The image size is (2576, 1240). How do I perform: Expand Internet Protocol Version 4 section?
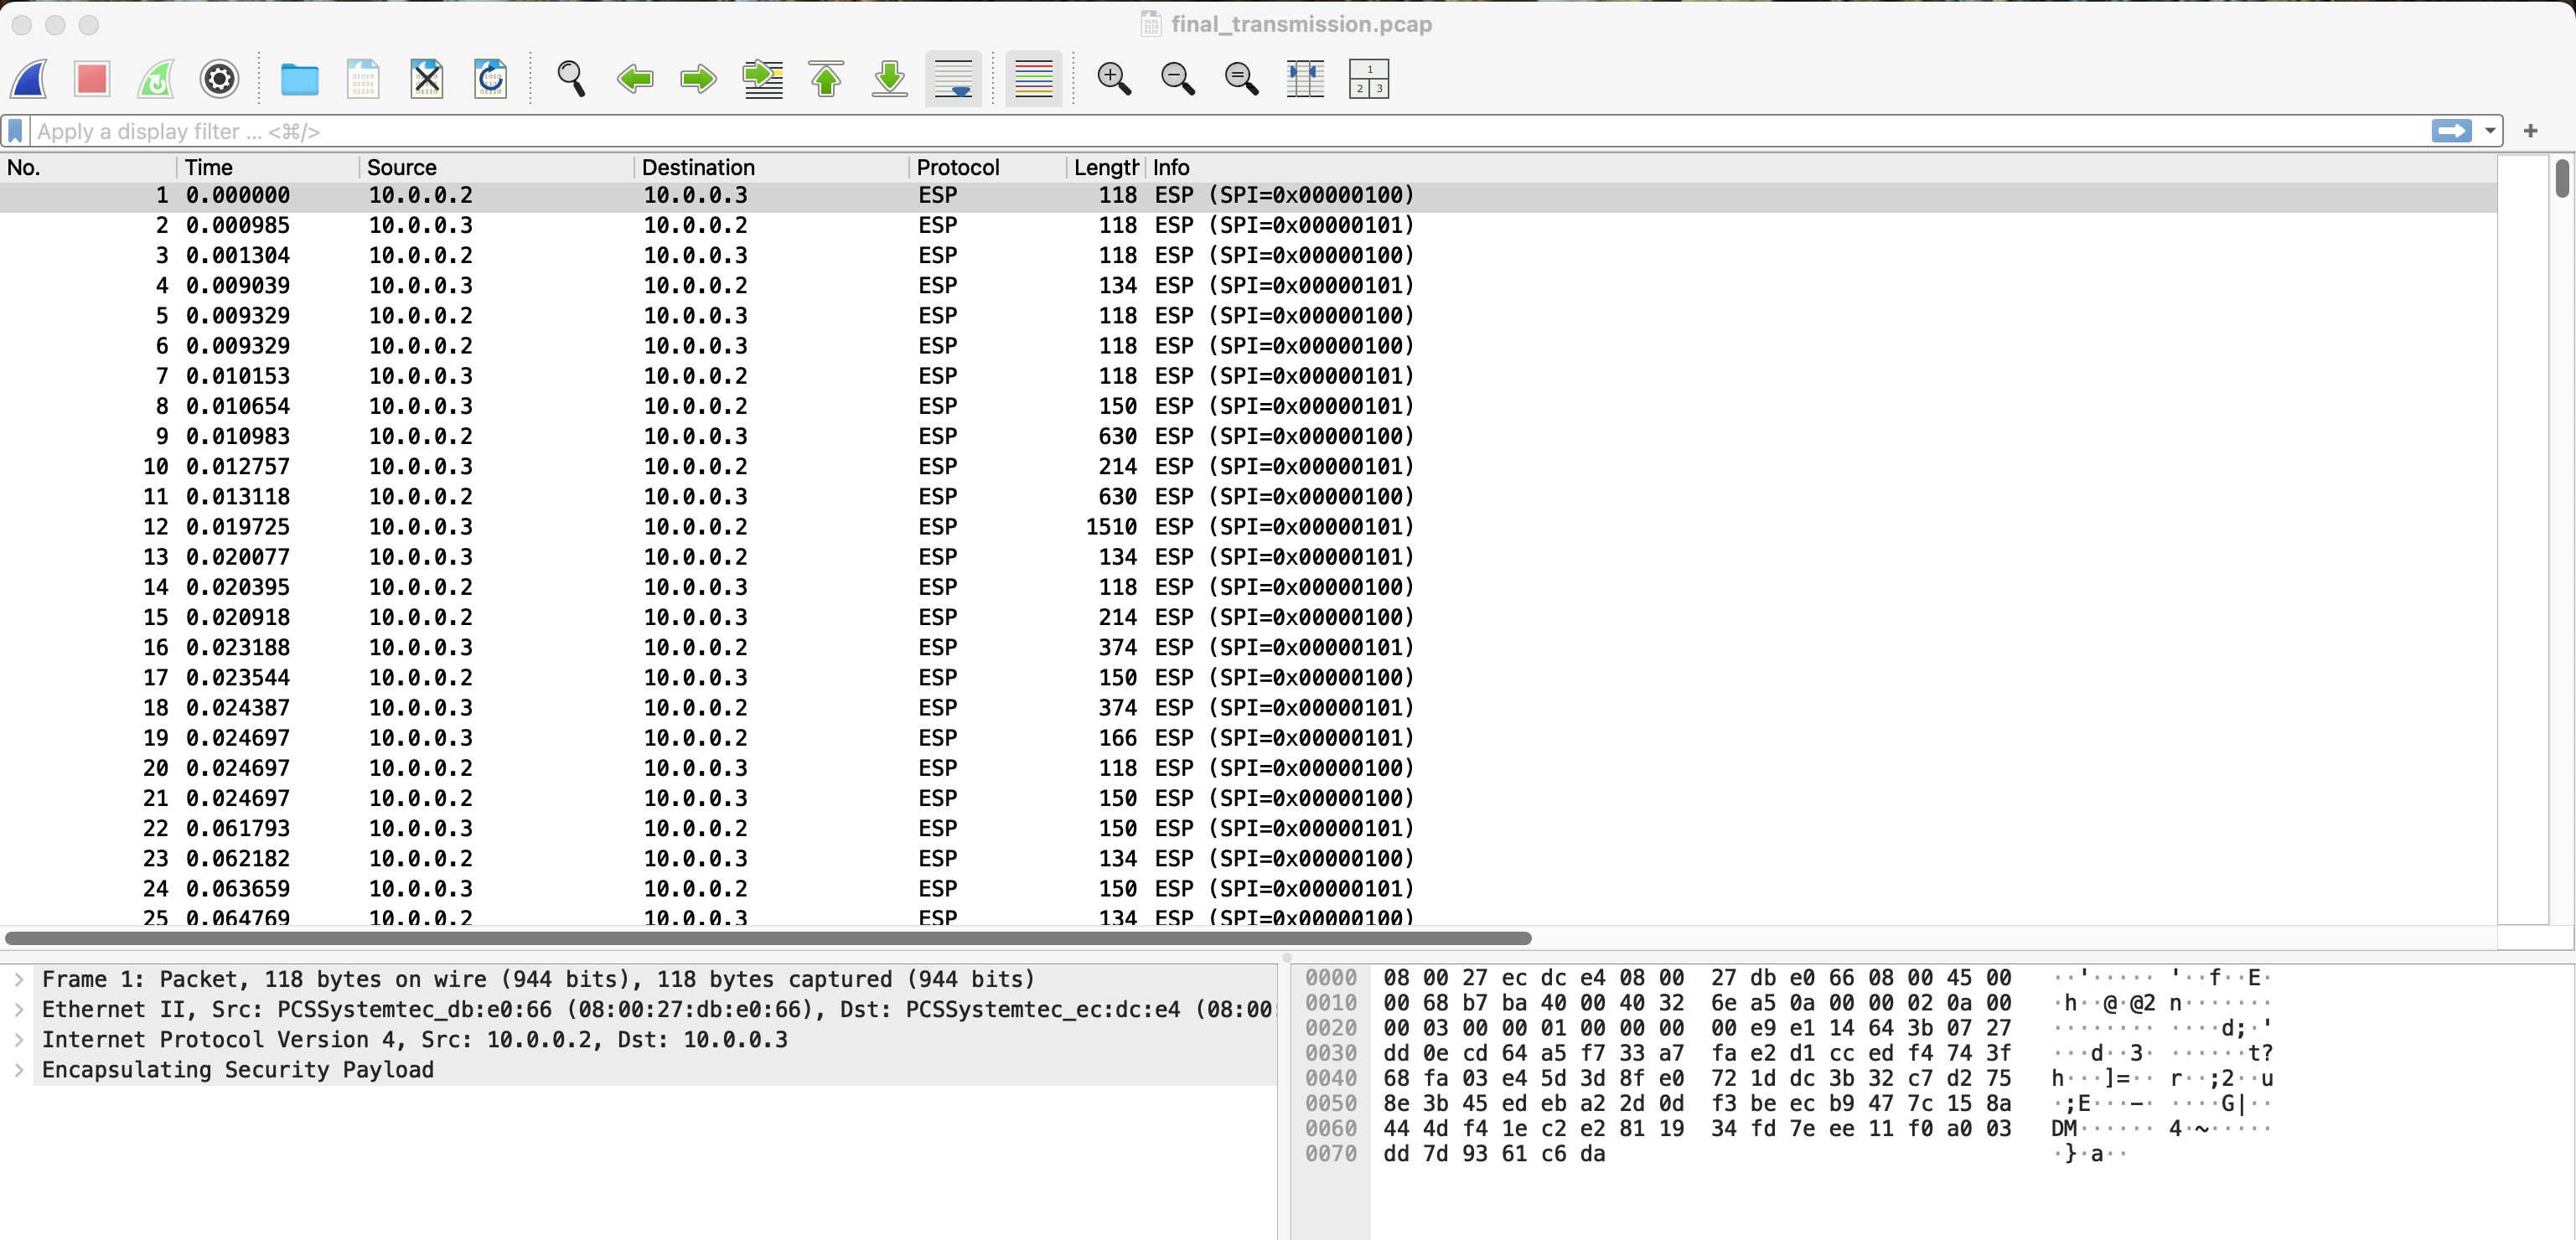point(19,1040)
